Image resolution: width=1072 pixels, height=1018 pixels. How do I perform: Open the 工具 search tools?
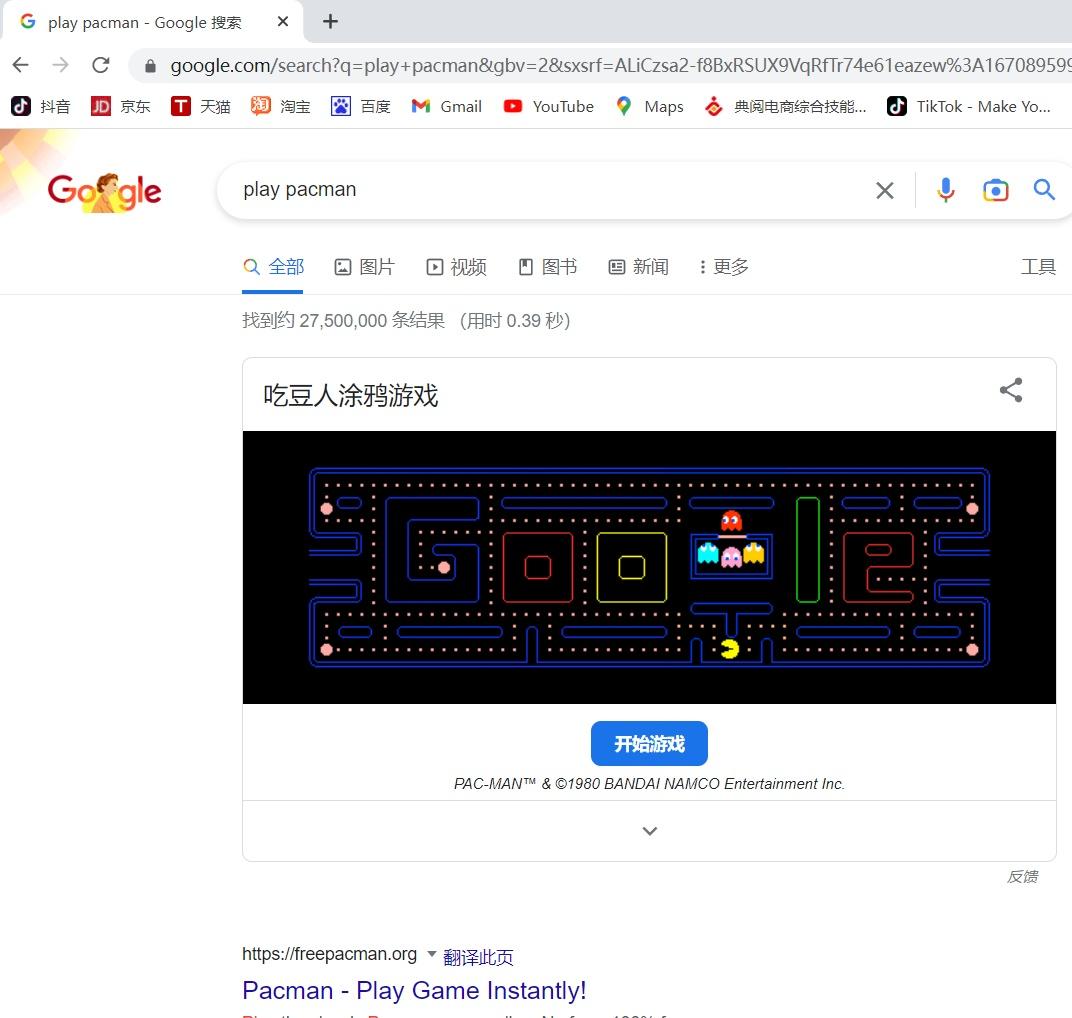tap(1038, 267)
